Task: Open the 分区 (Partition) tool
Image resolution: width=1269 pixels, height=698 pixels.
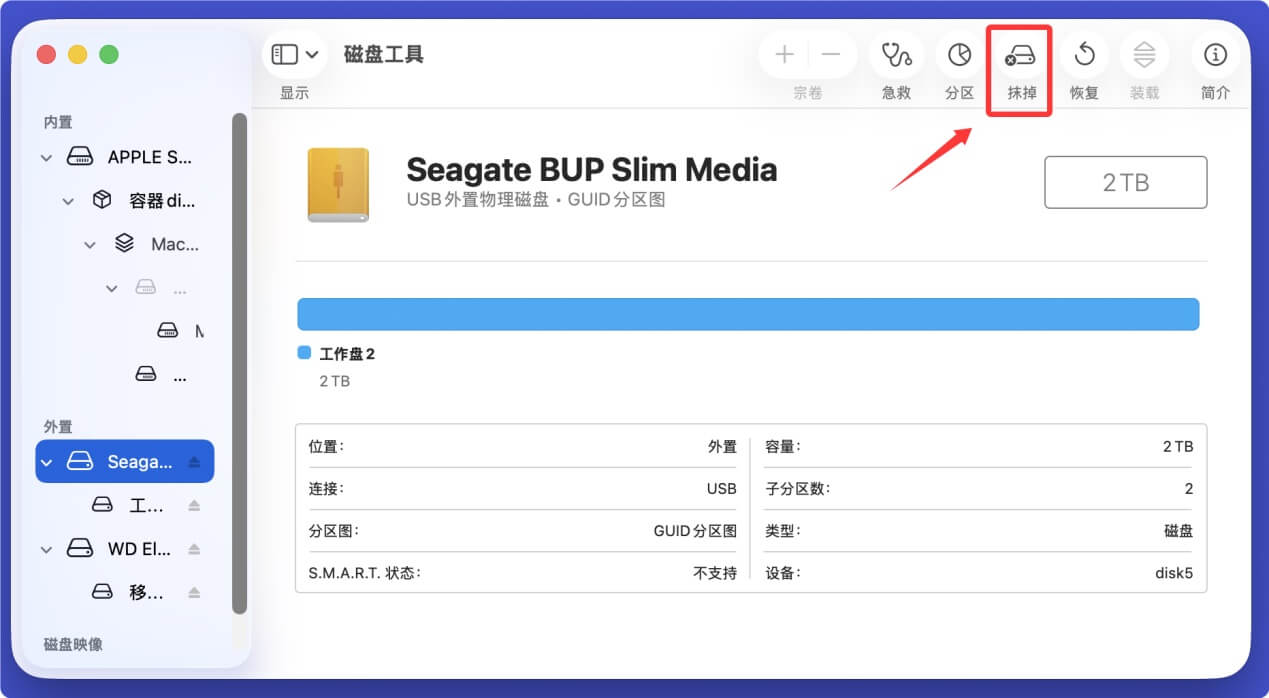Action: click(958, 56)
